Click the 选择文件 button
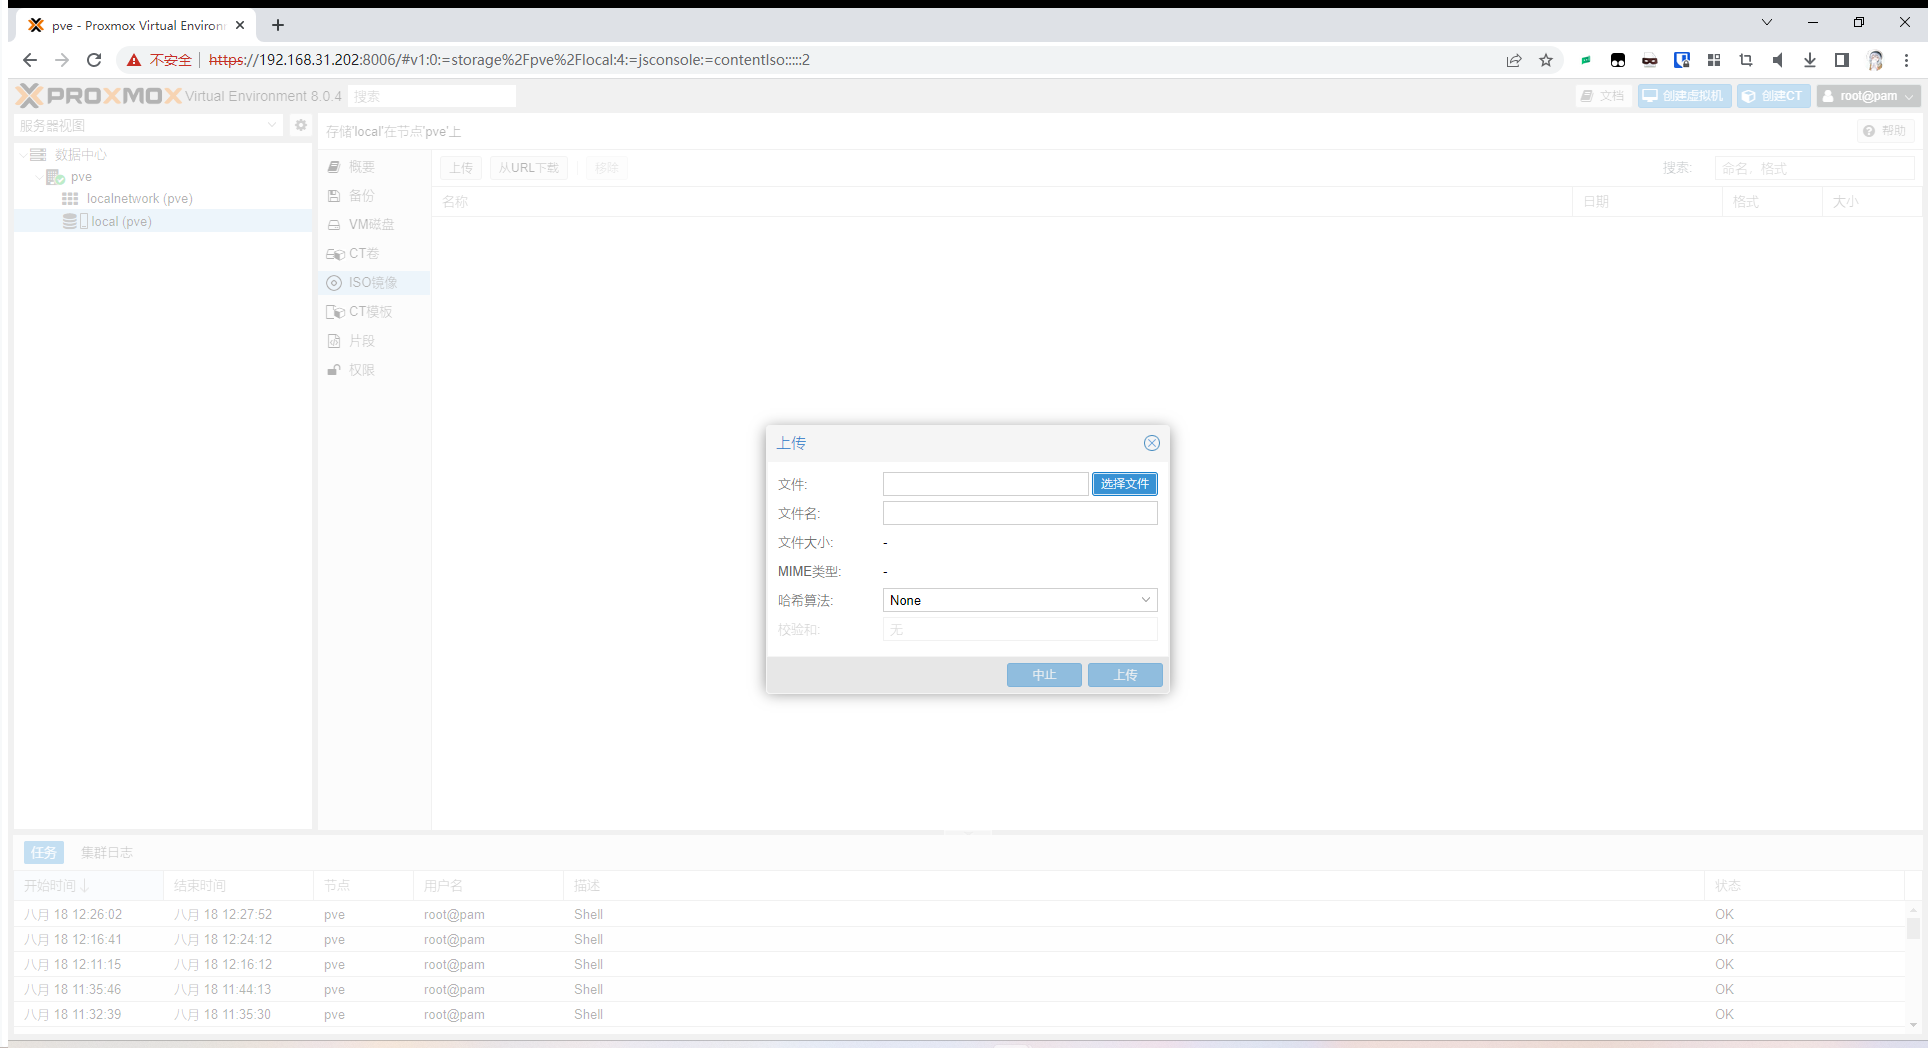 coord(1124,484)
